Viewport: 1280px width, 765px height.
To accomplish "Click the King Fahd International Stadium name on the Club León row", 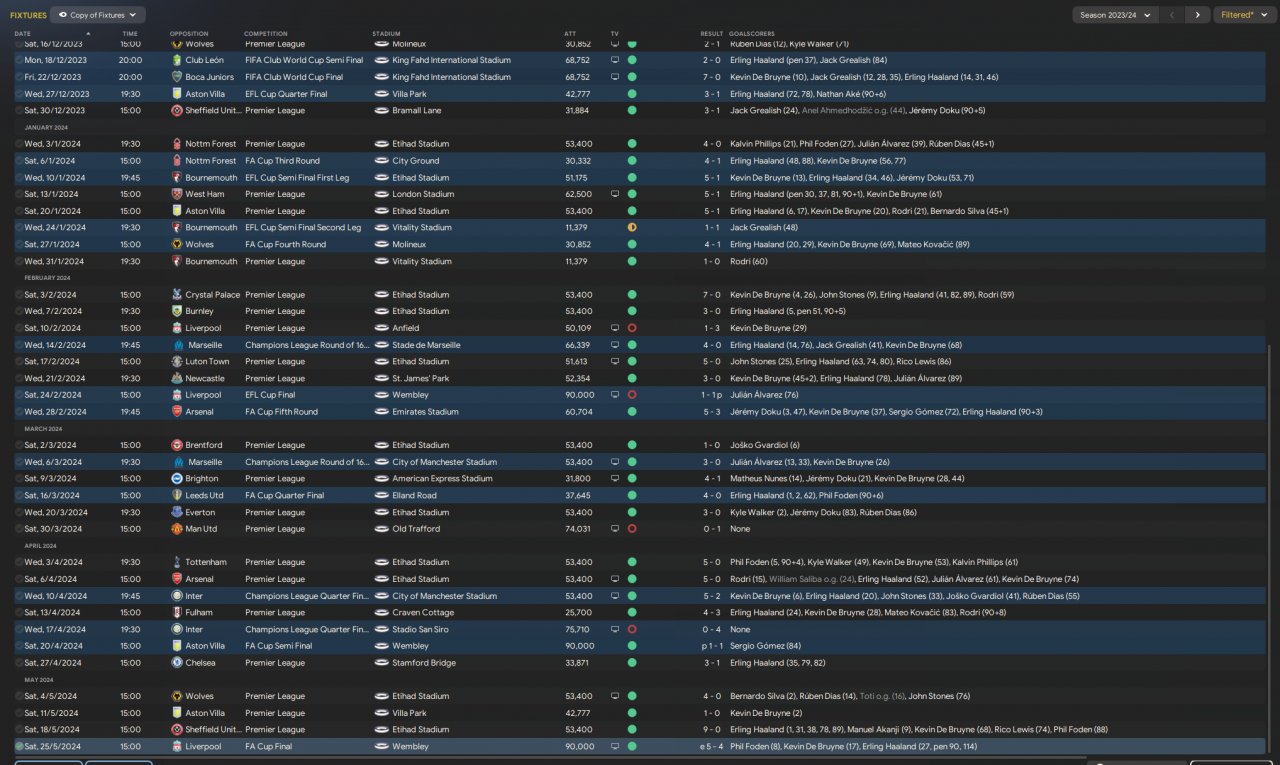I will coord(452,60).
